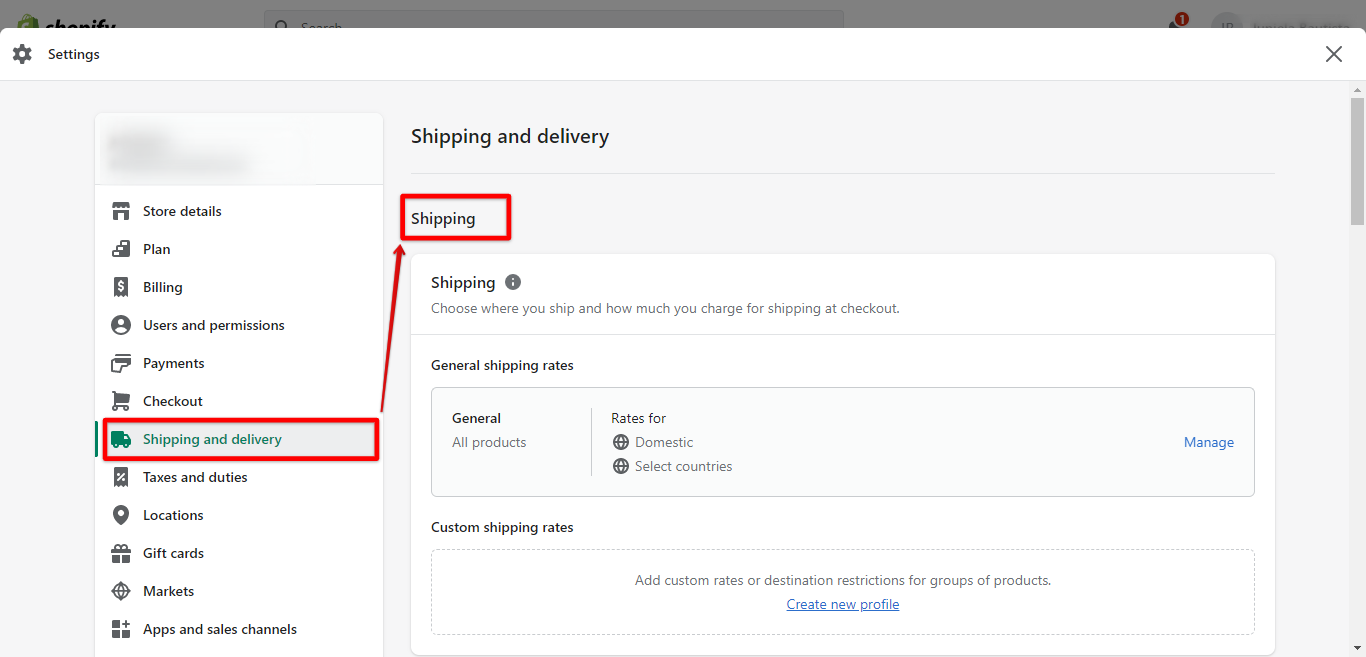Click Create new profile link
Screen dimensions: 1366x657
(842, 604)
